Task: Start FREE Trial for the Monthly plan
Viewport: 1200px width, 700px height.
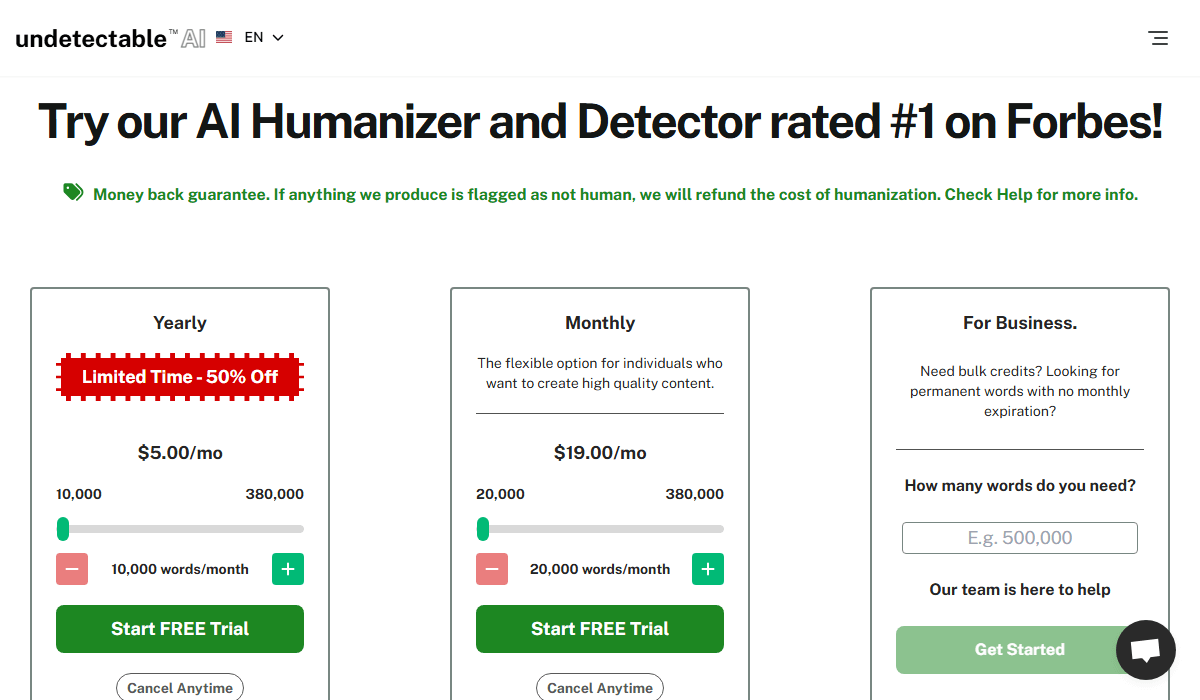Action: pos(600,629)
